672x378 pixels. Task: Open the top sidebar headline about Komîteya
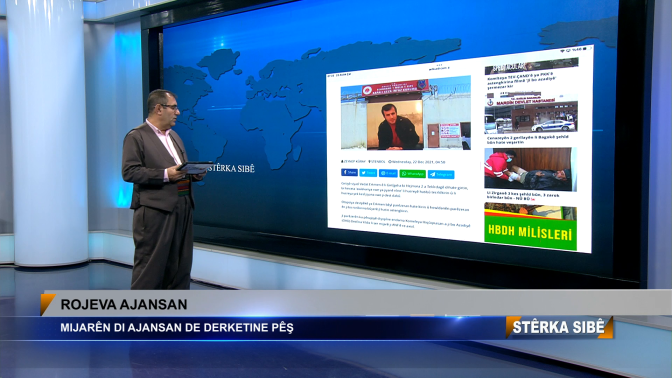tap(522, 80)
